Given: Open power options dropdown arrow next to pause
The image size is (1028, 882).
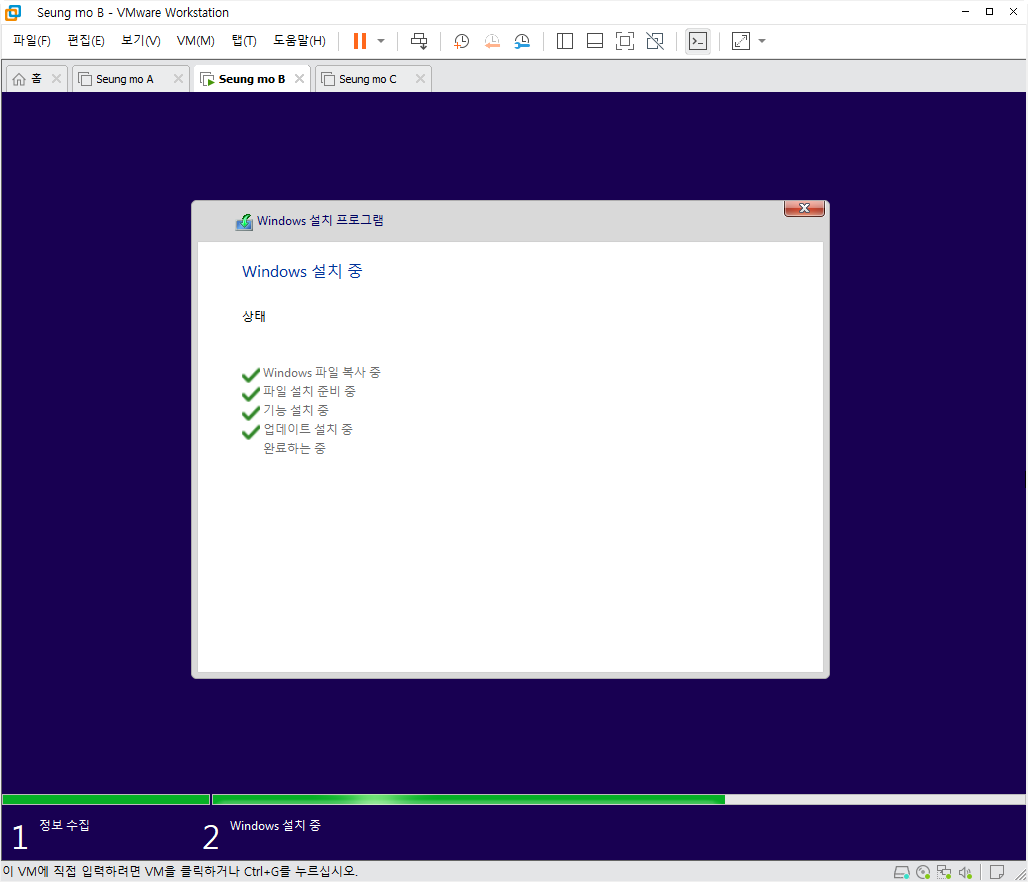Looking at the screenshot, I should tap(381, 41).
